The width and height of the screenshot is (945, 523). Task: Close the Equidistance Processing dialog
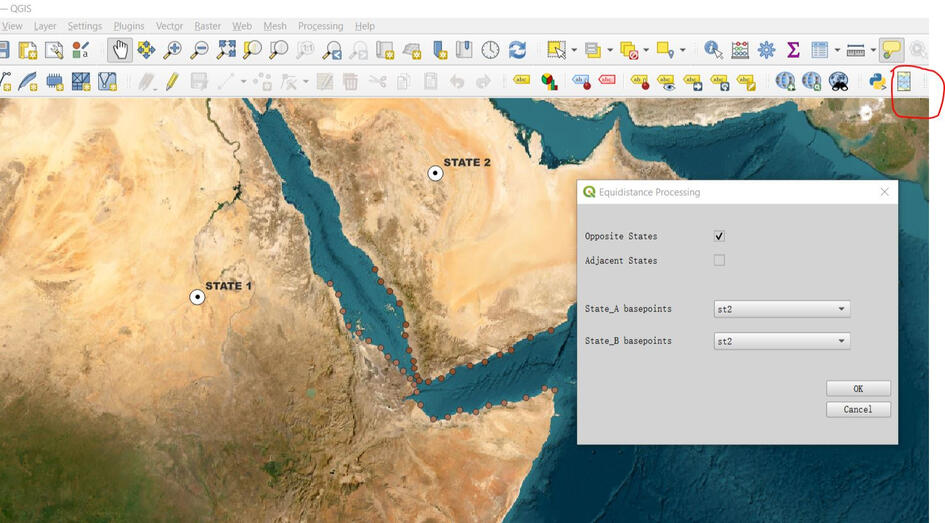pyautogui.click(x=884, y=192)
